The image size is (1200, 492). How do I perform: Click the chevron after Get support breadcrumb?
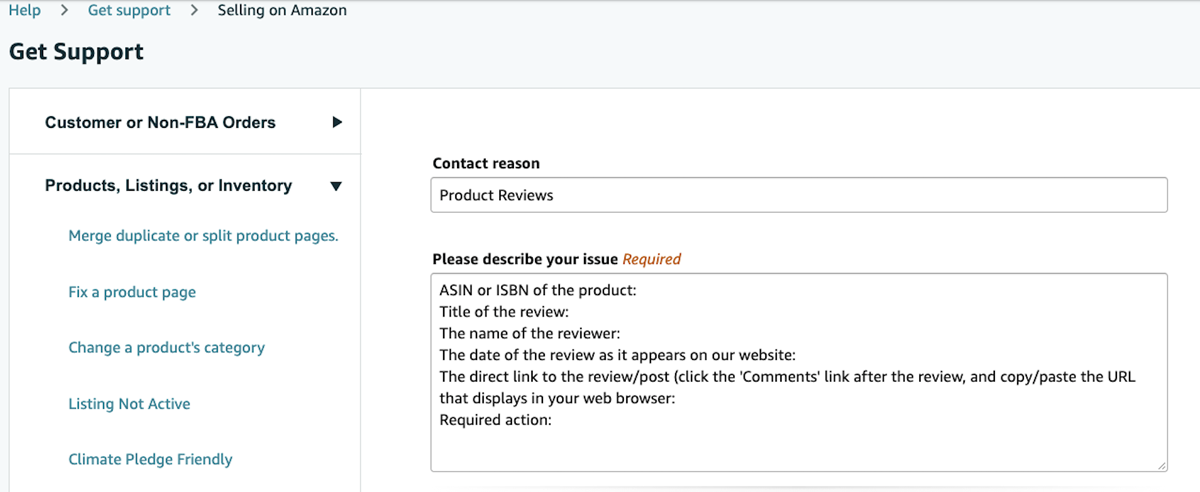194,11
